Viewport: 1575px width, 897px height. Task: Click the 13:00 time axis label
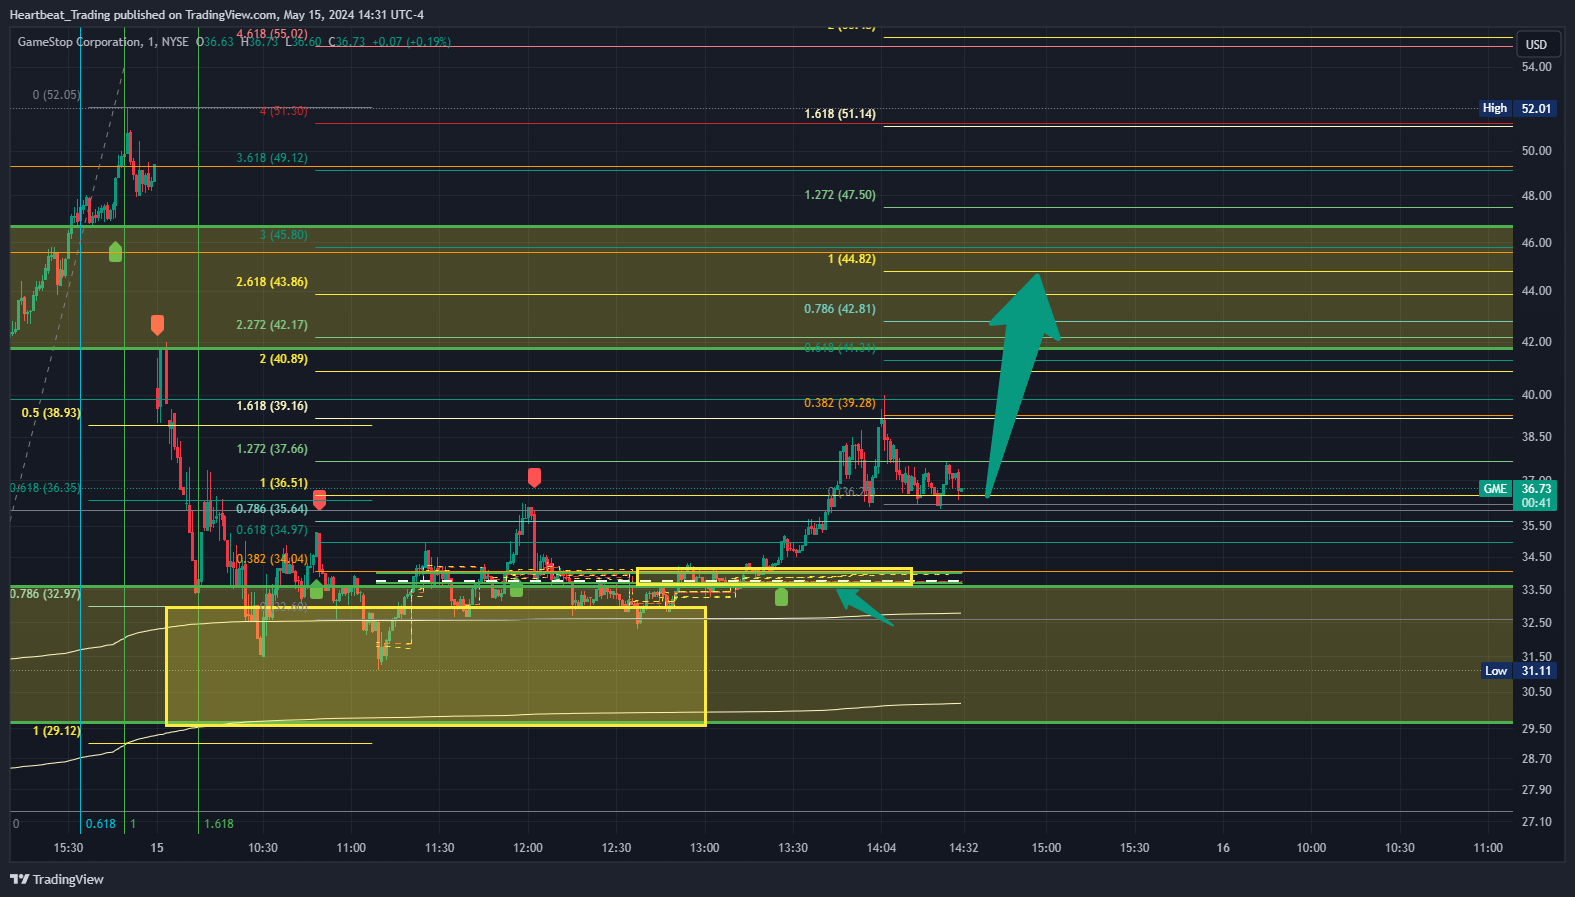pos(704,848)
